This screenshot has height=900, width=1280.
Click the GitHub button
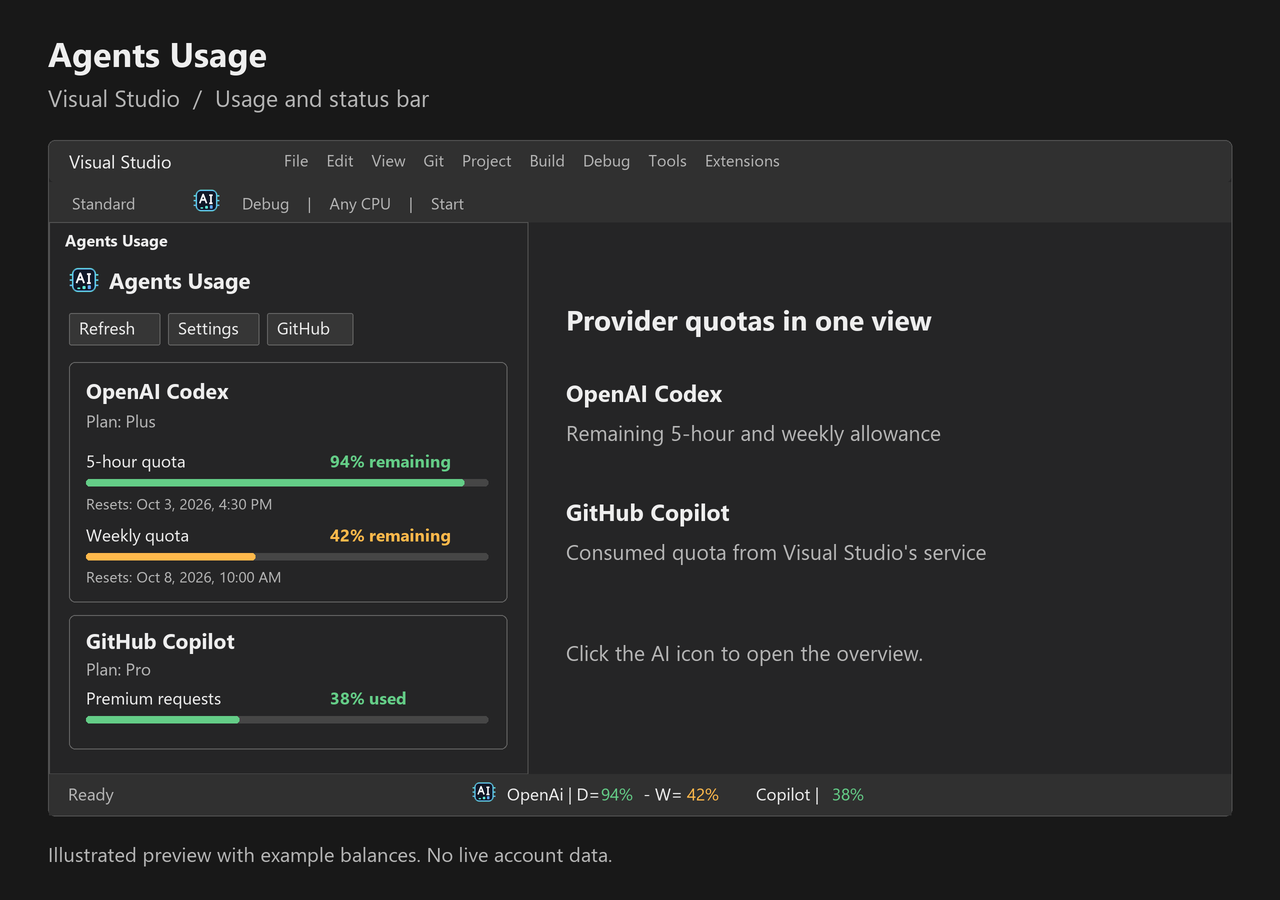click(x=310, y=329)
